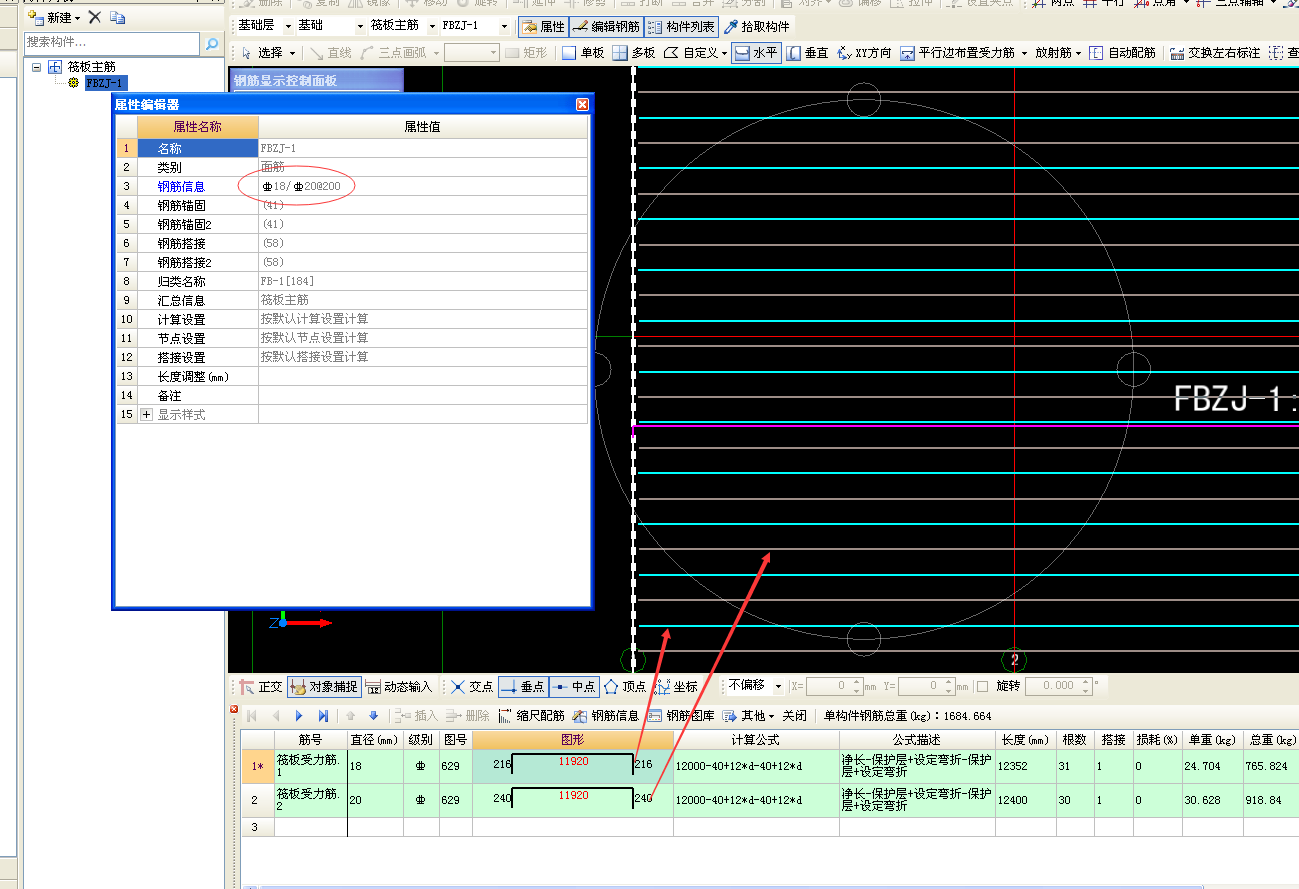This screenshot has width=1299, height=889.
Task: Click the 新建 new component button
Action: (55, 18)
